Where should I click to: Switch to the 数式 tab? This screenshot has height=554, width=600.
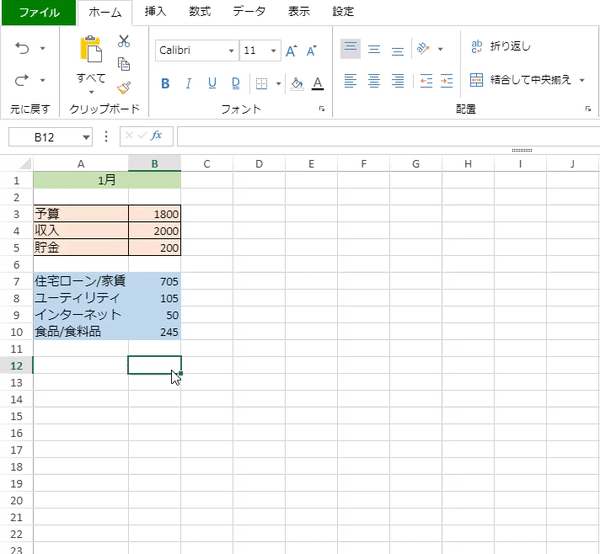199,13
